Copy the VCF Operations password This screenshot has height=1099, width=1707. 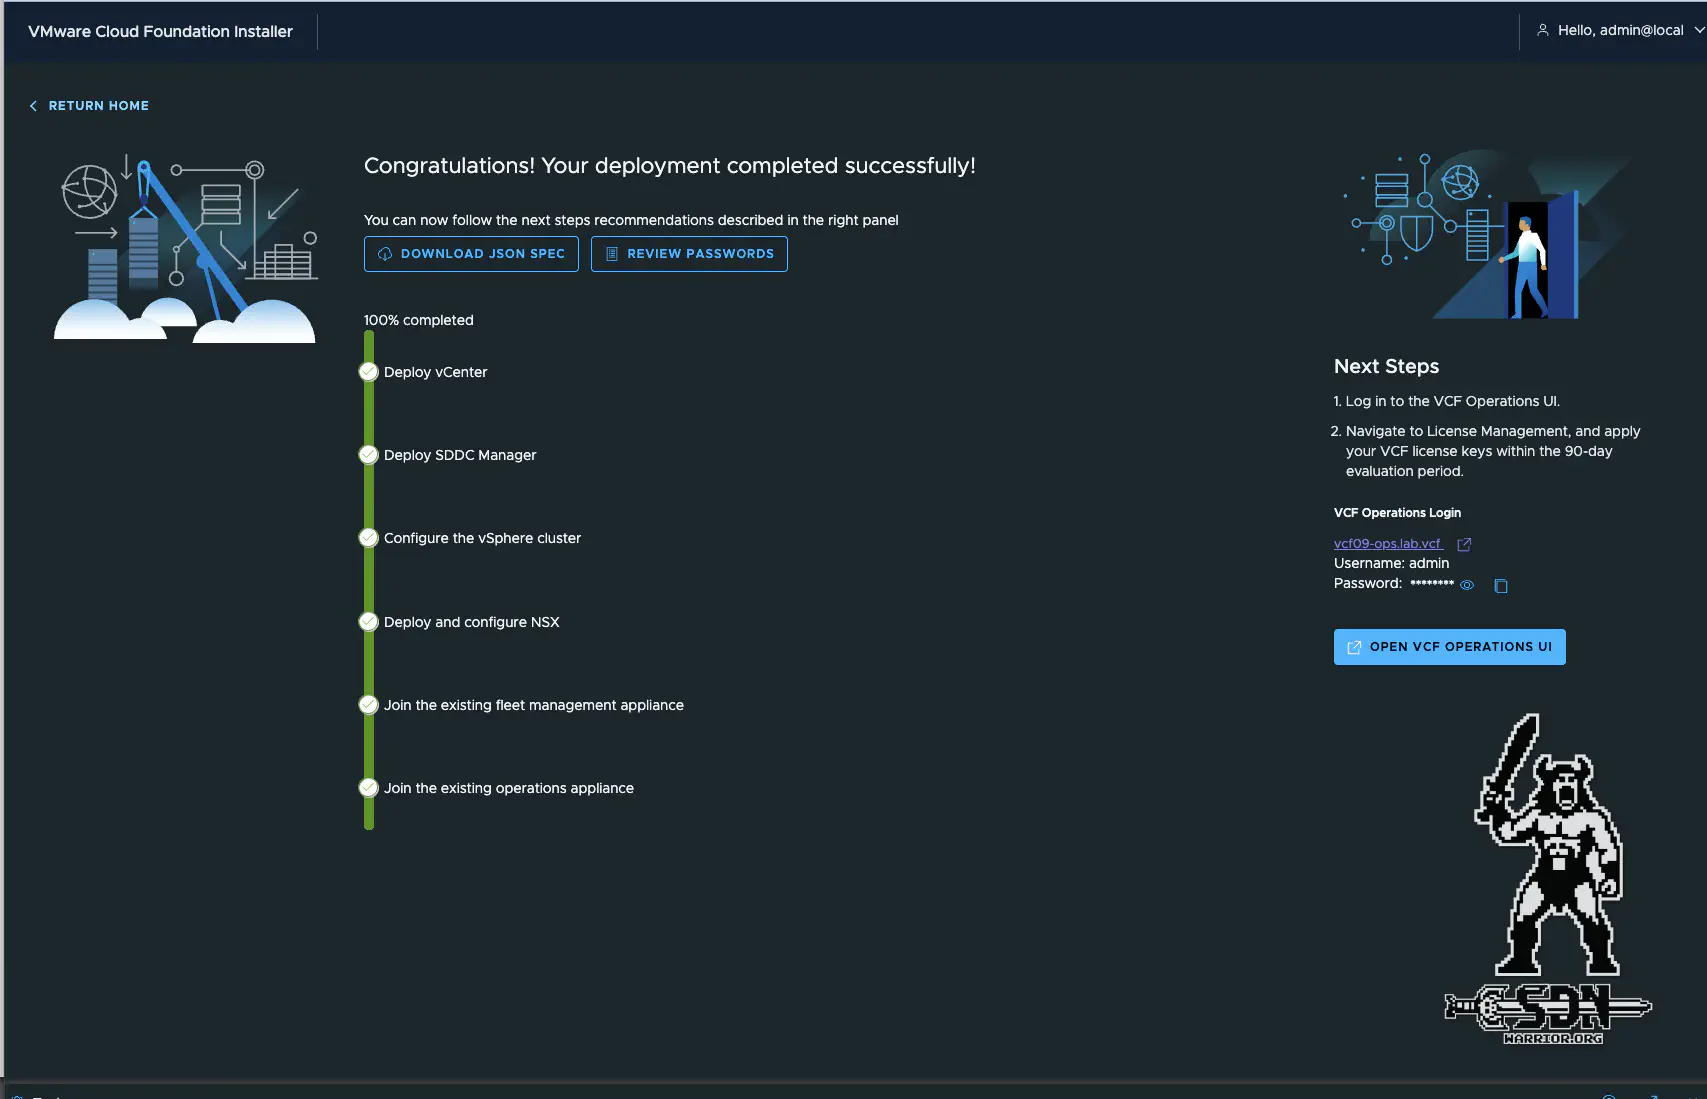pyautogui.click(x=1500, y=586)
